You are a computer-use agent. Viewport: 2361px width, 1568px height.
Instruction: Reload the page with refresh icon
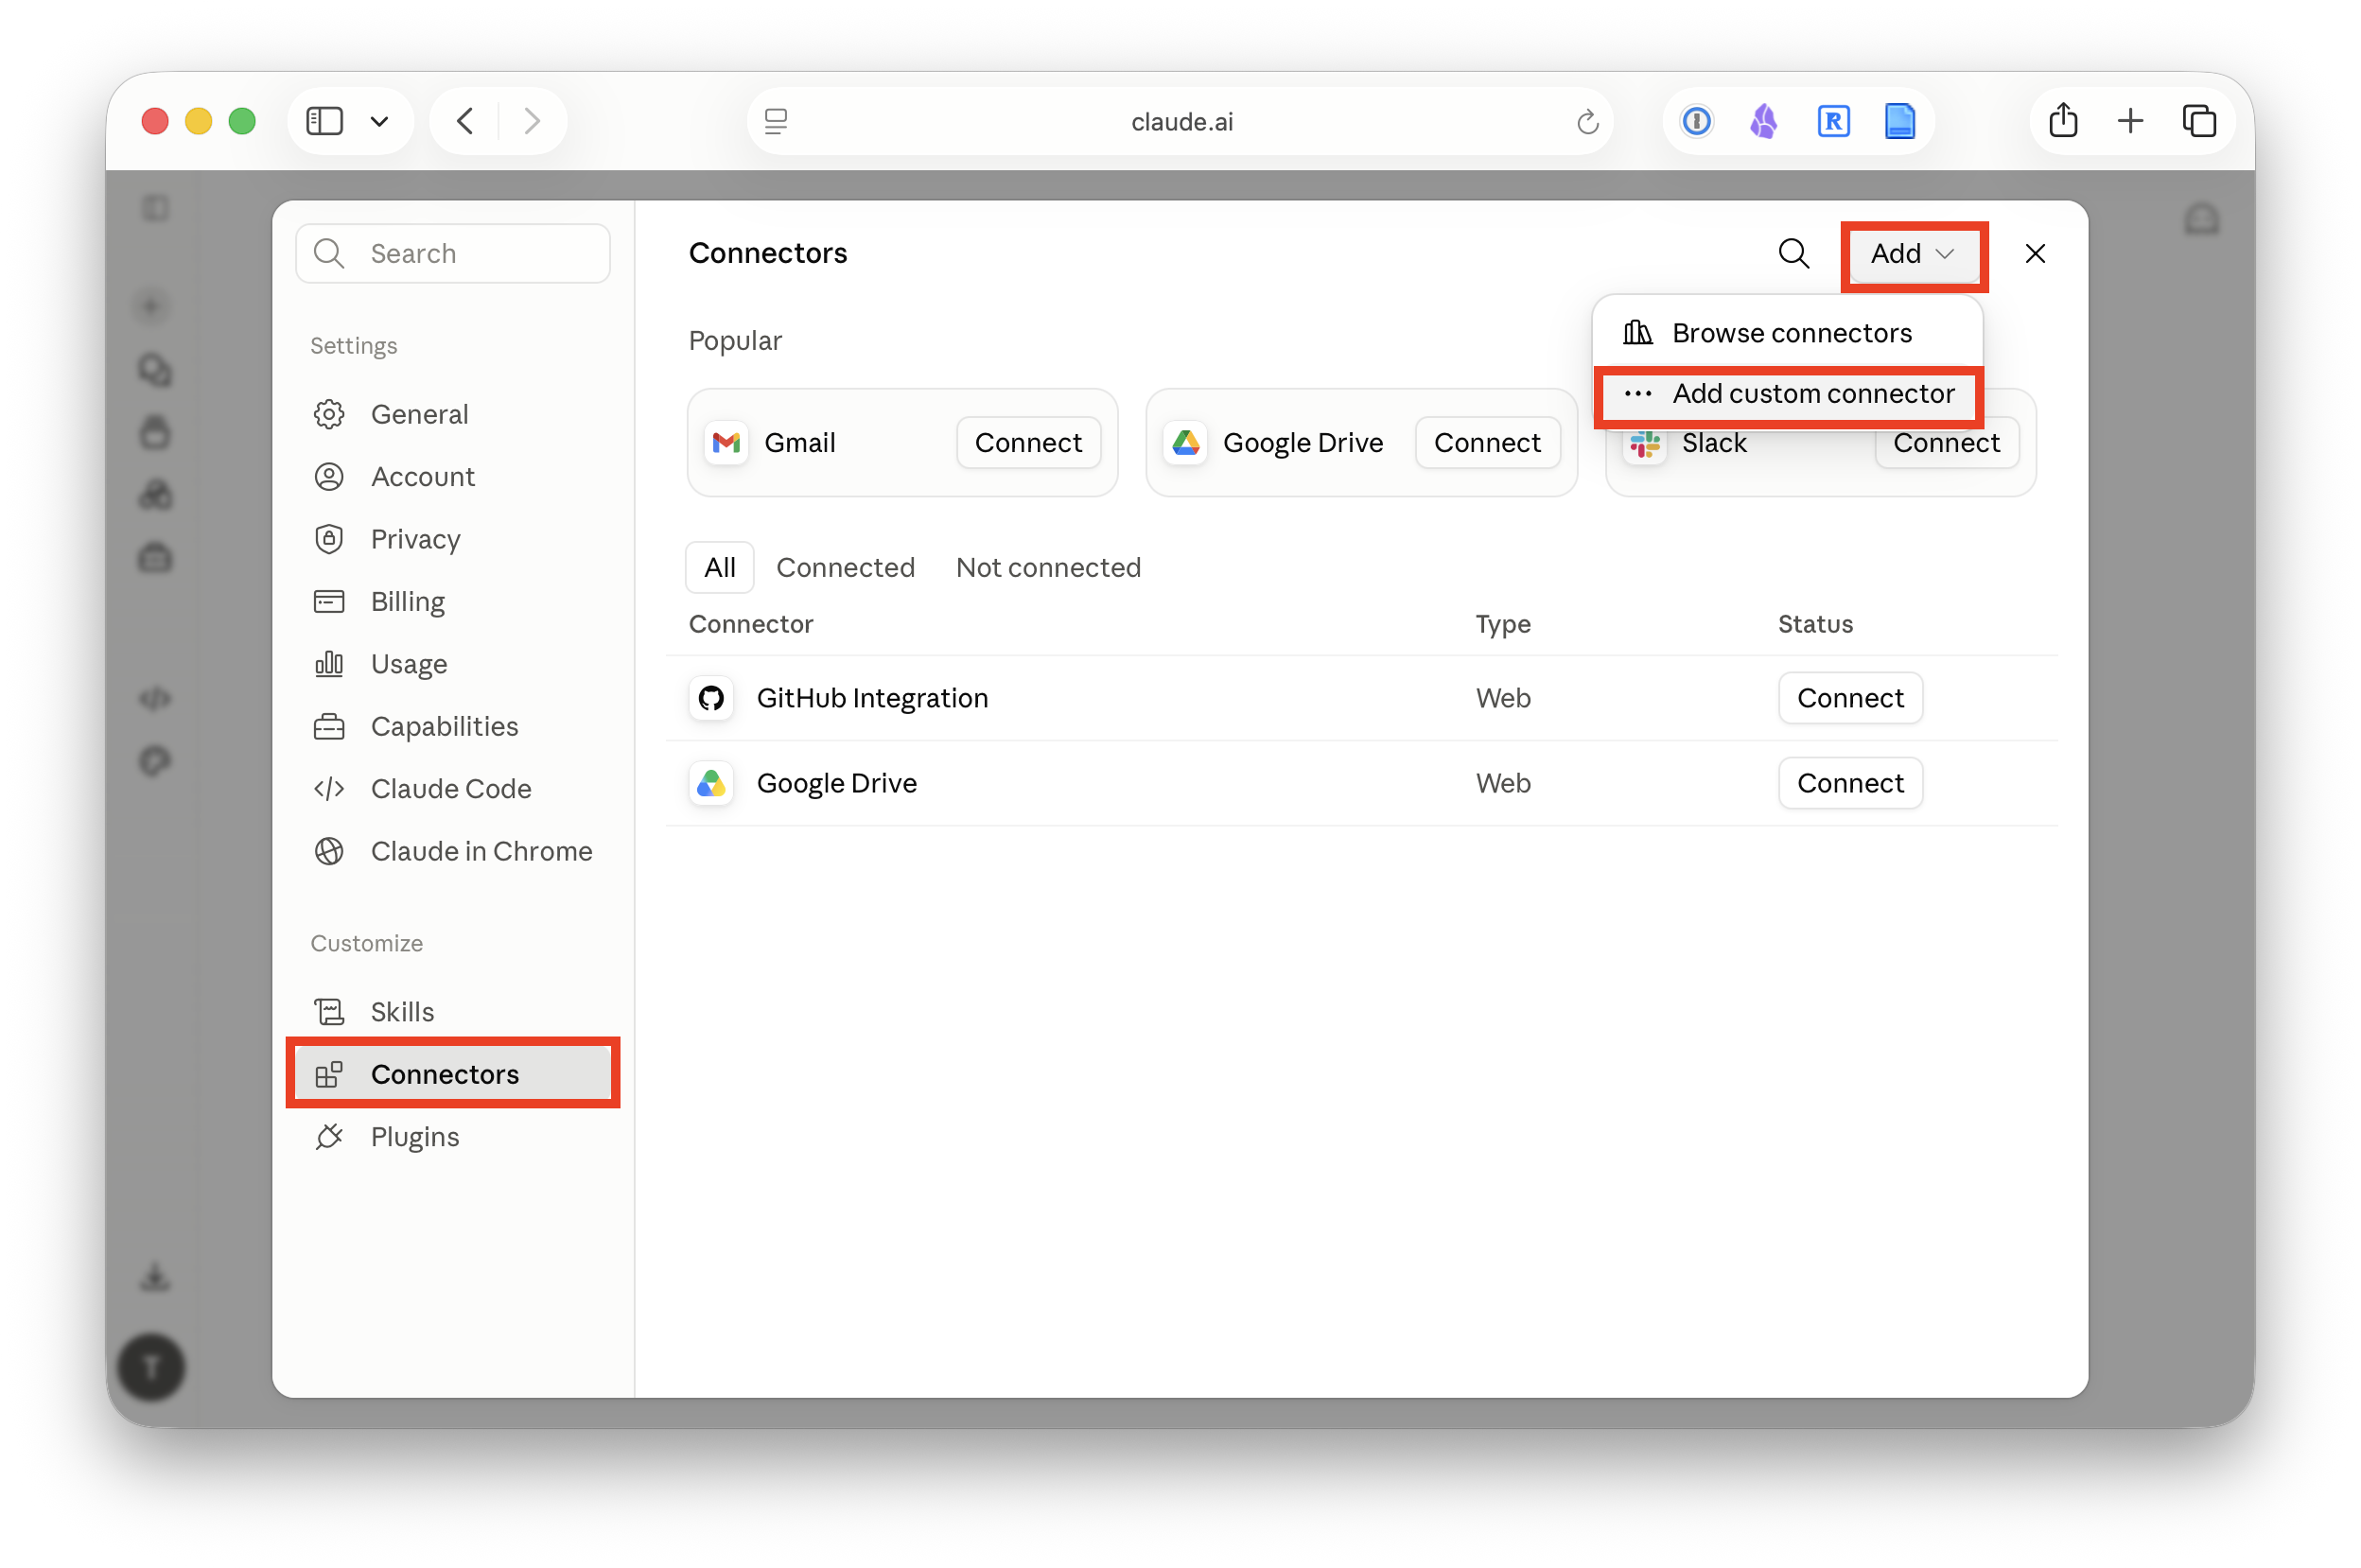coord(1587,122)
